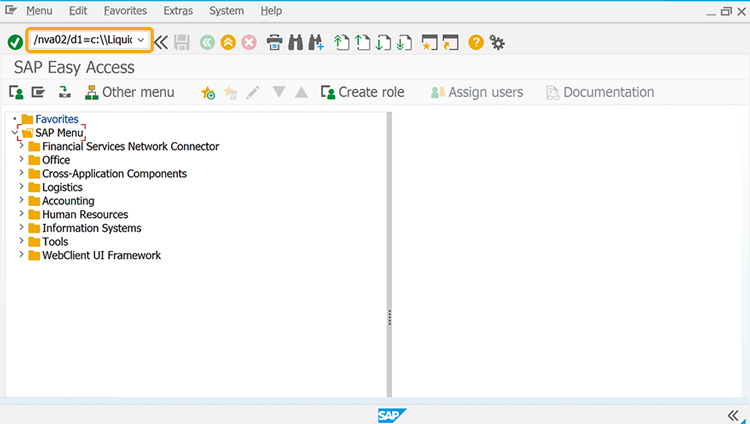Open the Favorites menu in menu bar
Viewport: 750px width, 424px height.
point(125,11)
